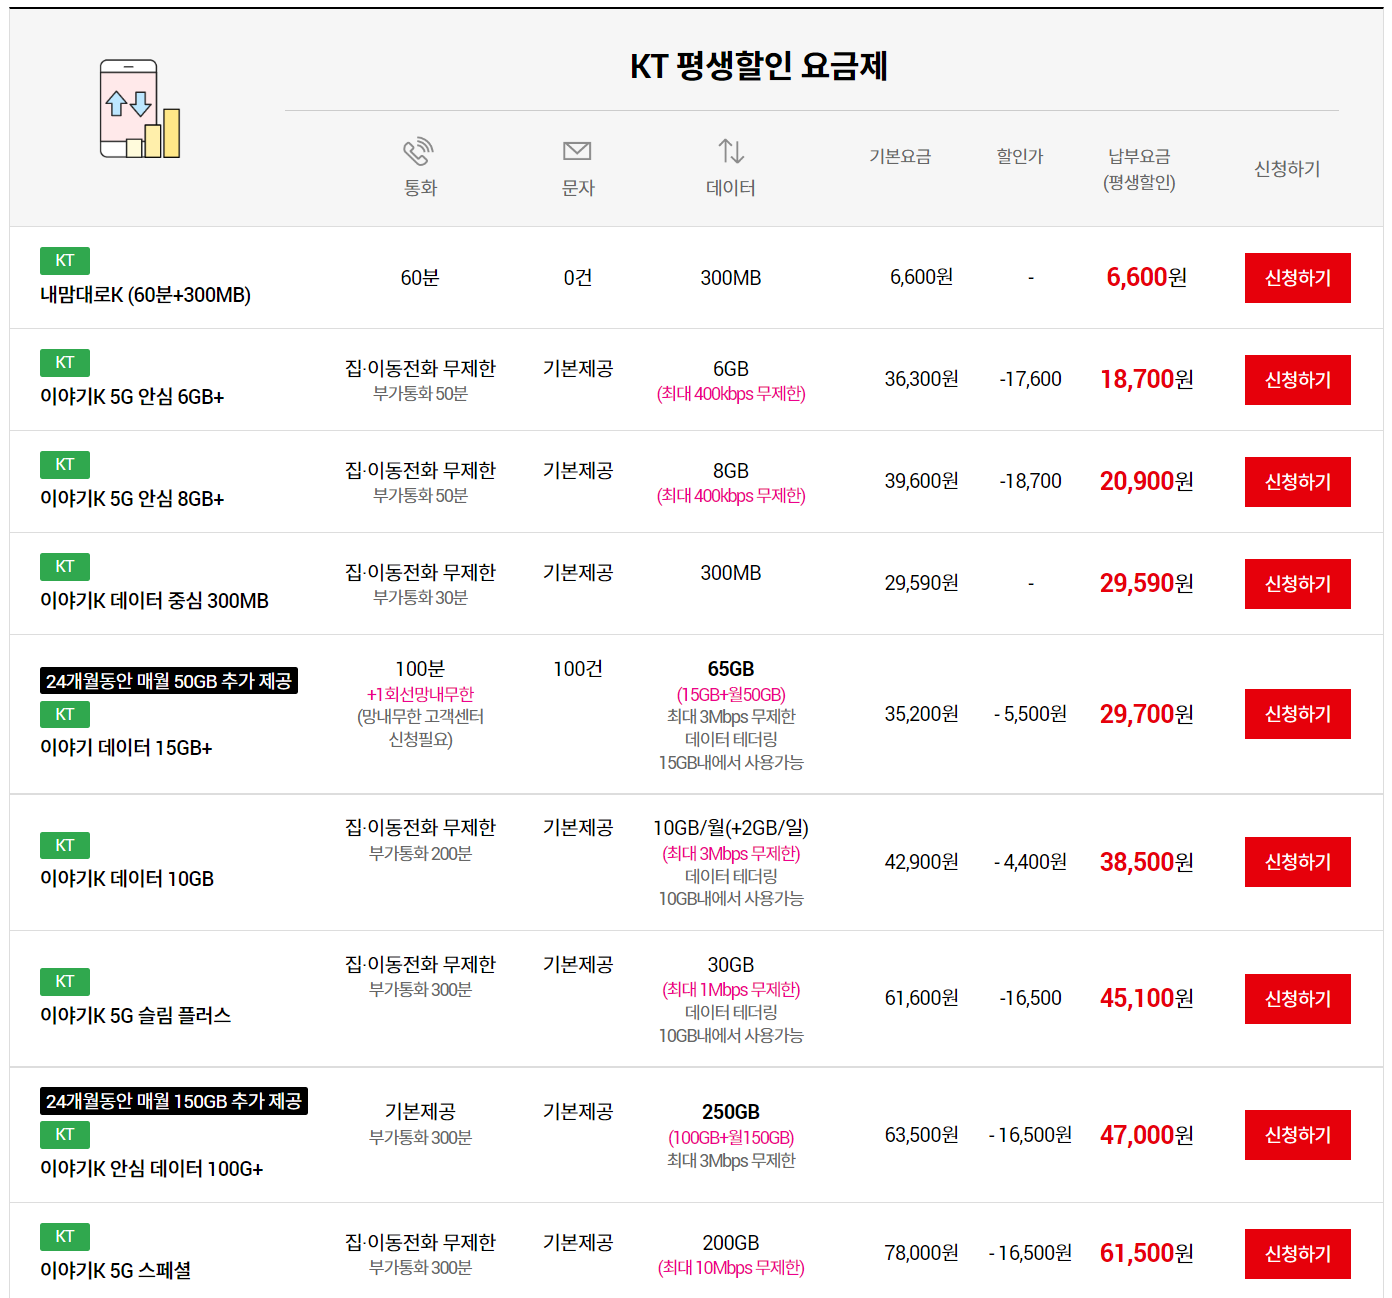Click the 38,500원 red price
This screenshot has width=1392, height=1298.
pyautogui.click(x=1146, y=862)
